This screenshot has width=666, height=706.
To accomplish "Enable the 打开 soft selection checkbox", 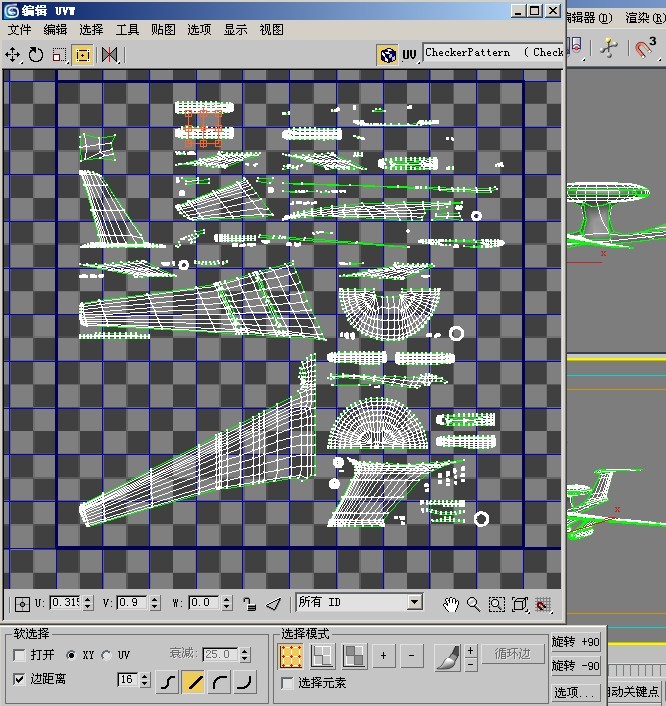I will tap(20, 655).
